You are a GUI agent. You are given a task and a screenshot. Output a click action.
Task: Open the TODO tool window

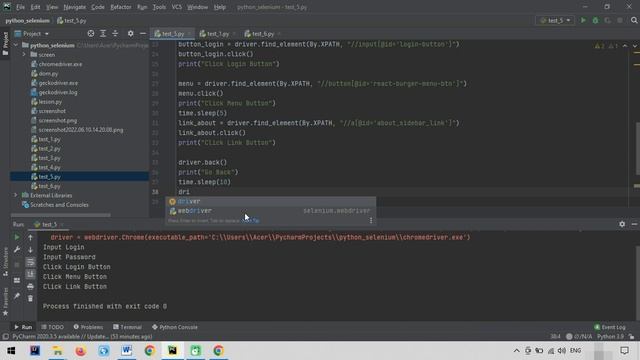[52, 327]
